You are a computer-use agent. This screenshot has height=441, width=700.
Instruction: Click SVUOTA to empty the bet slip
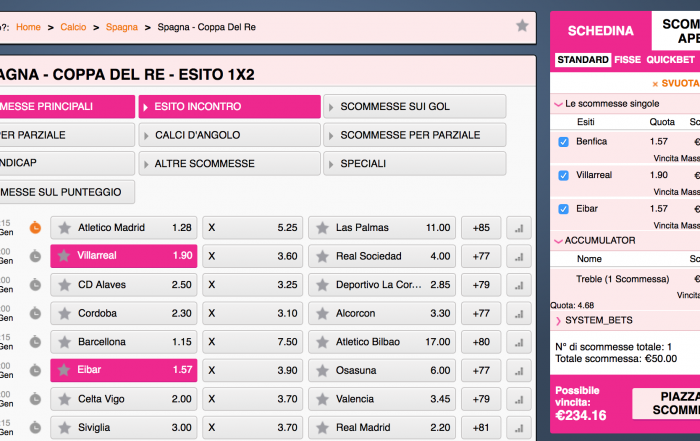coord(676,83)
